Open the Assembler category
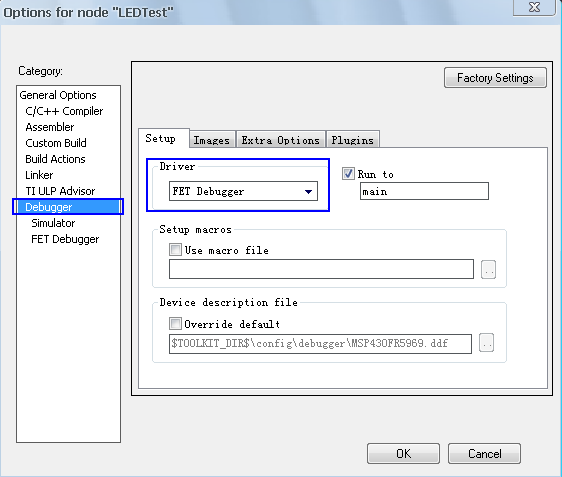 click(x=50, y=127)
